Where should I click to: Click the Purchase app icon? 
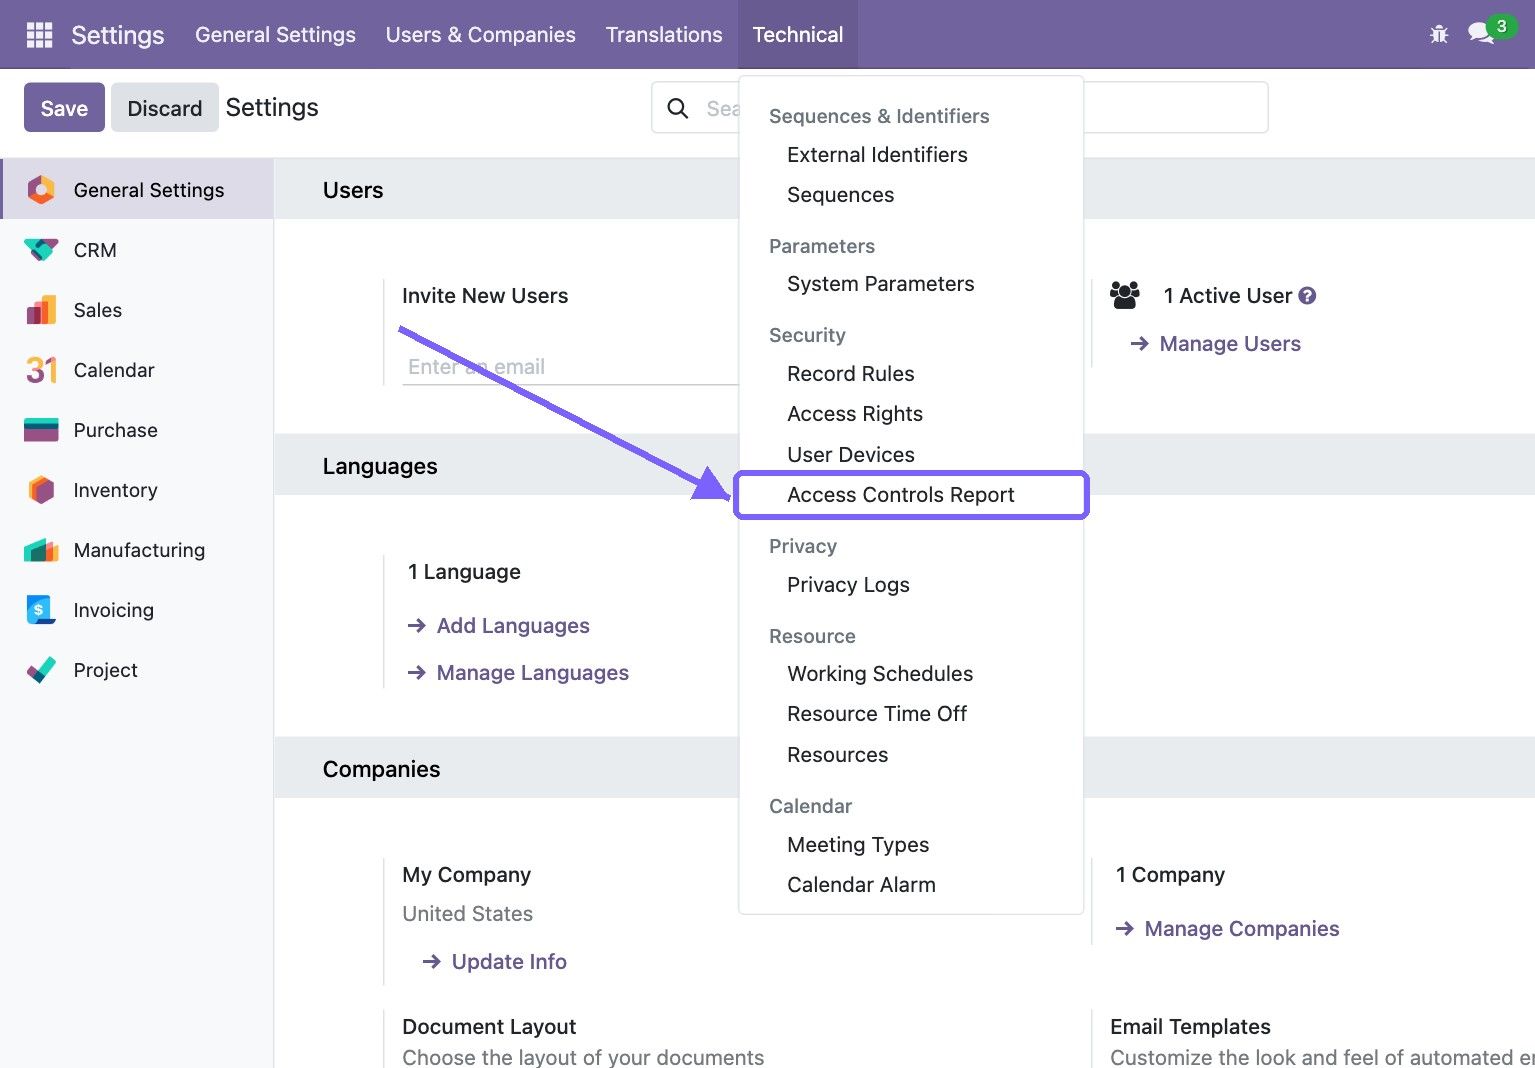[41, 430]
